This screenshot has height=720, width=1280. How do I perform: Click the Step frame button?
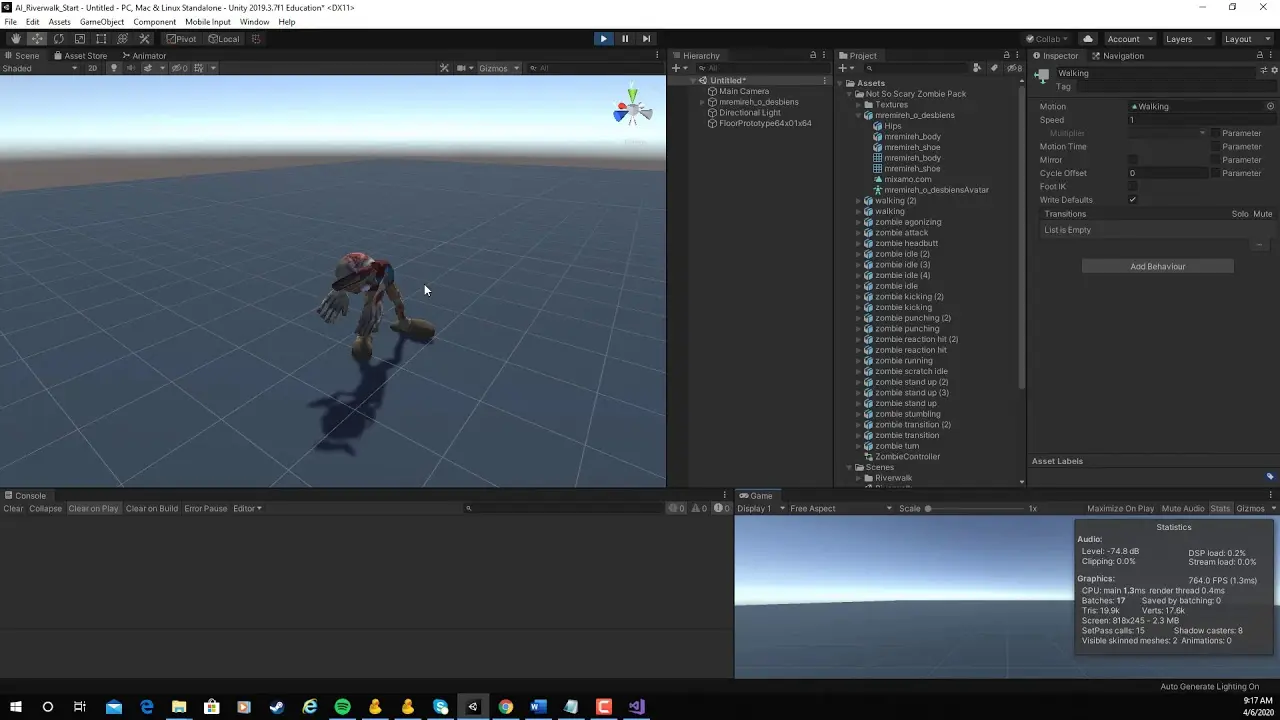647,39
